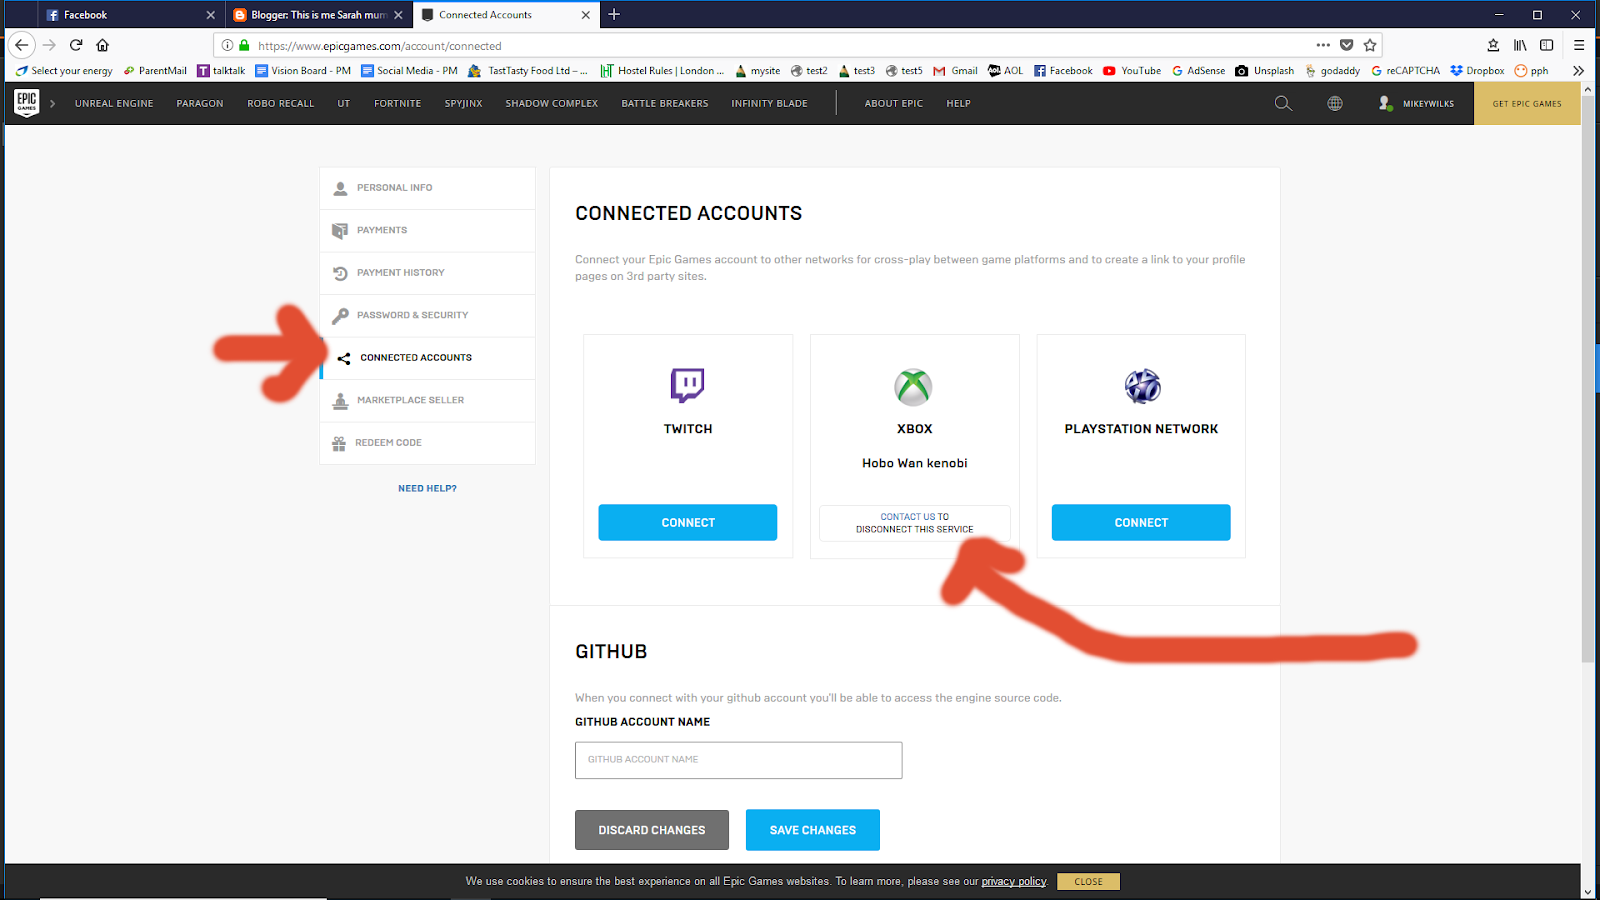
Task: Open About Epic in top navigation
Action: 894,103
